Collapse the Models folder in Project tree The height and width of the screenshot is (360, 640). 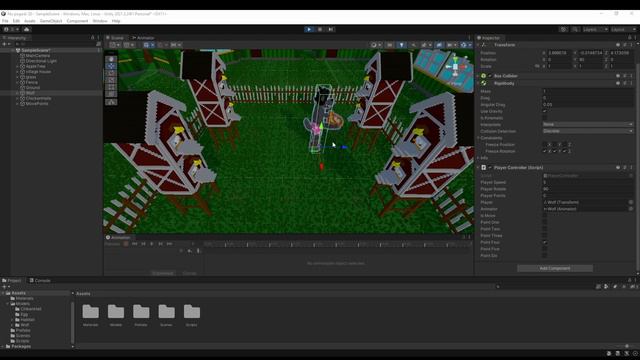coord(8,304)
